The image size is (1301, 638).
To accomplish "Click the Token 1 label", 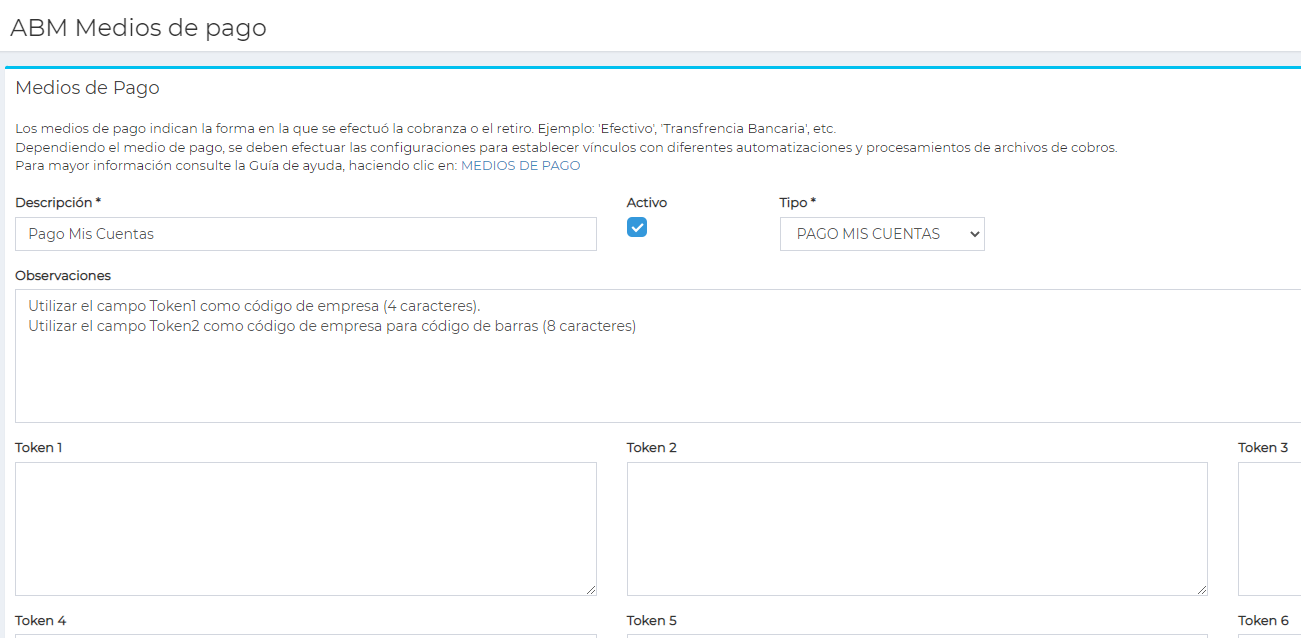I will point(39,448).
